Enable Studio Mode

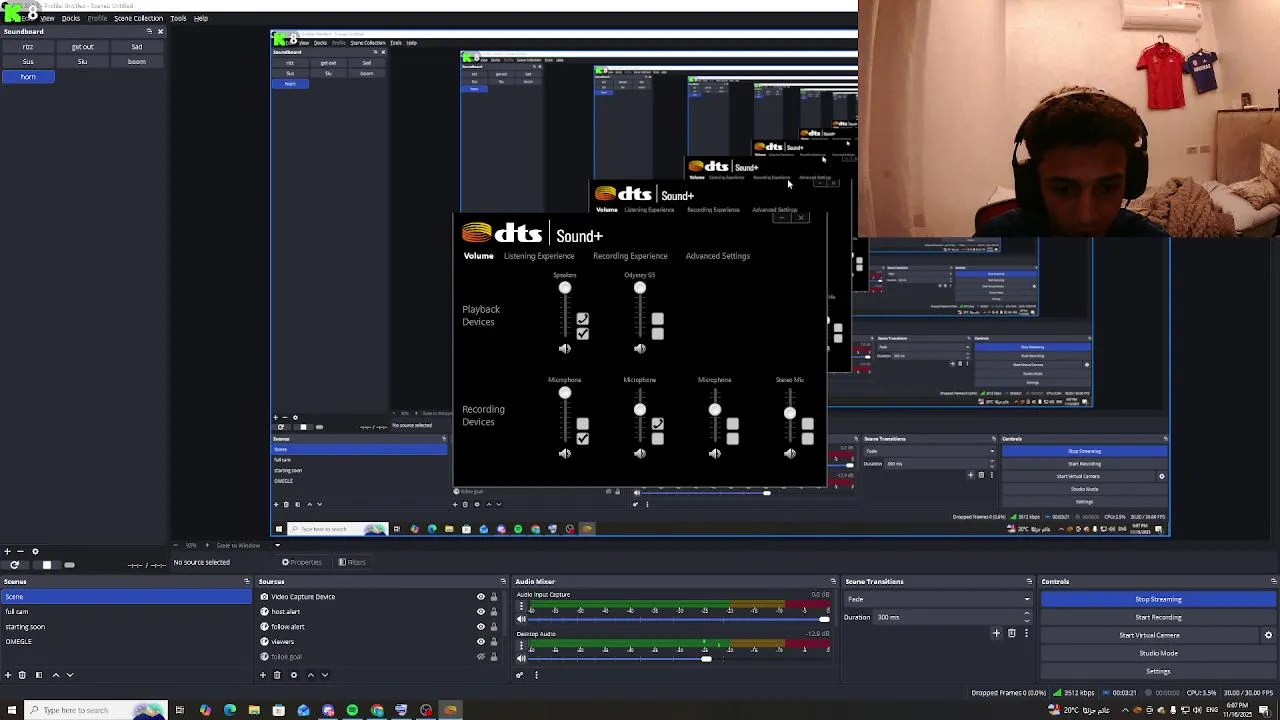click(1158, 653)
